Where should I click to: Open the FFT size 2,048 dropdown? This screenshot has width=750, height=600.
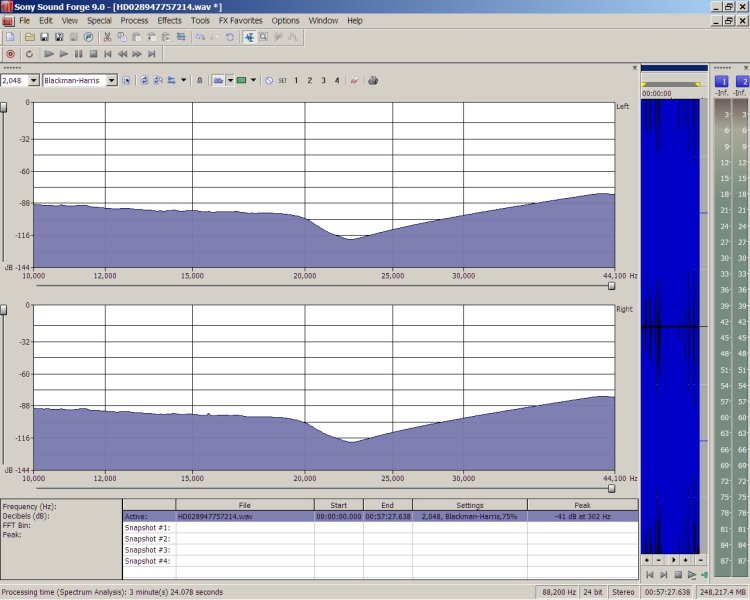[34, 80]
